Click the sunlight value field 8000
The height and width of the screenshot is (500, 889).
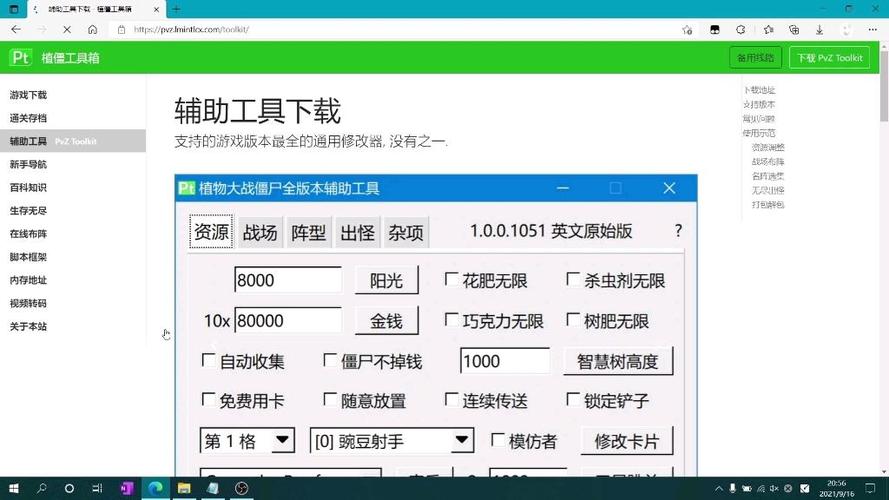[288, 280]
